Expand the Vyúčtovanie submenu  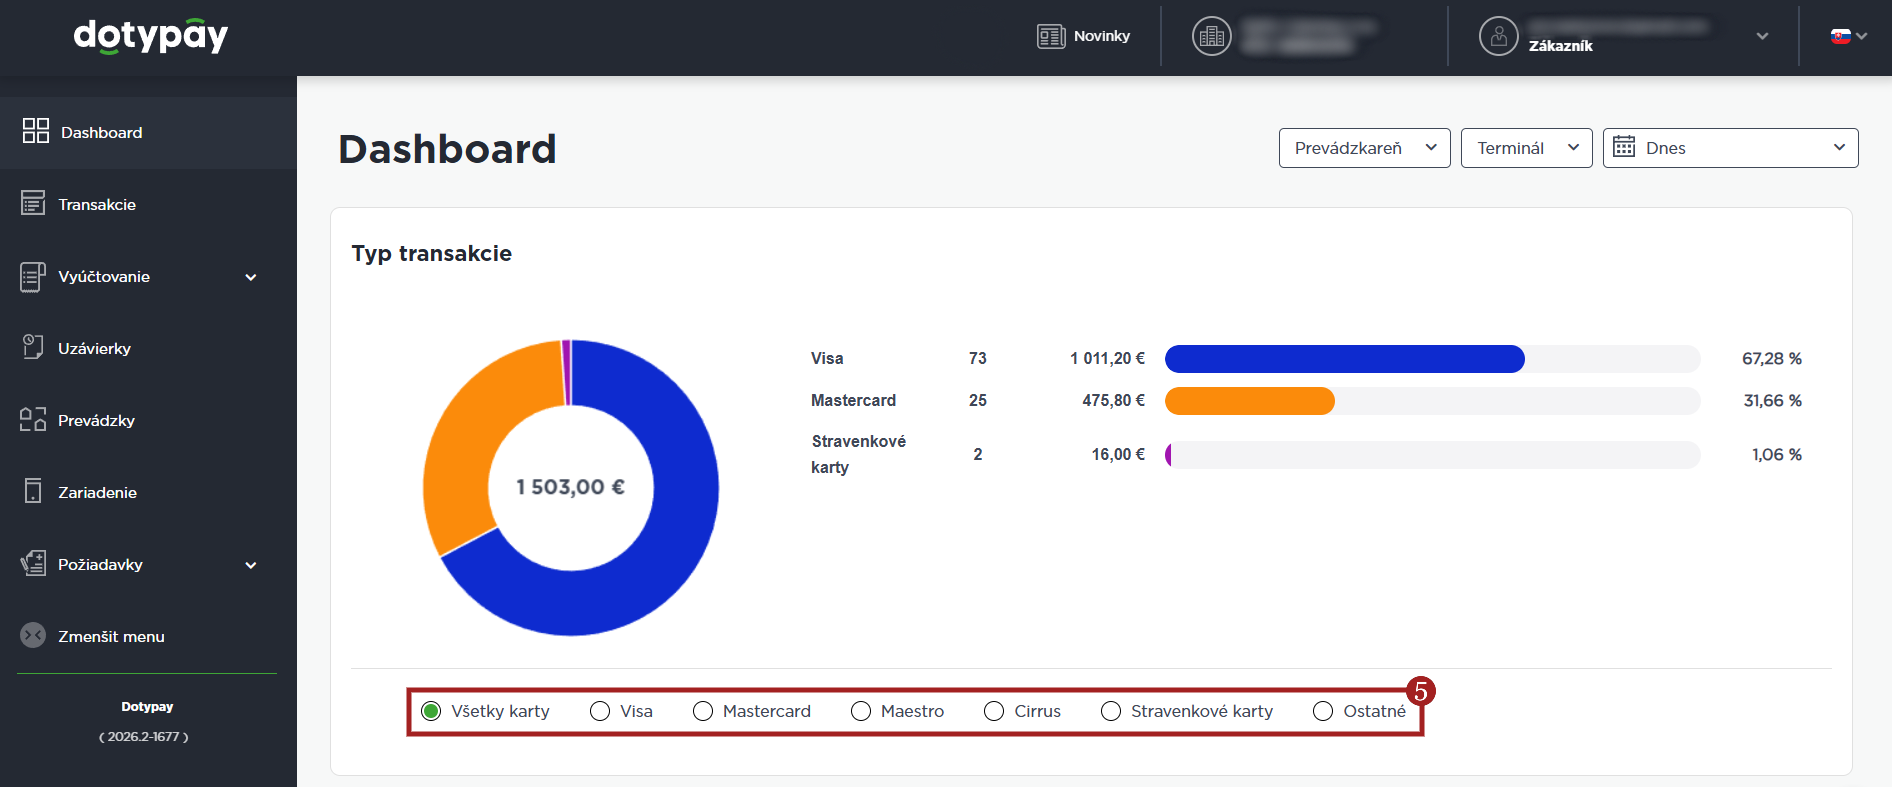click(251, 277)
